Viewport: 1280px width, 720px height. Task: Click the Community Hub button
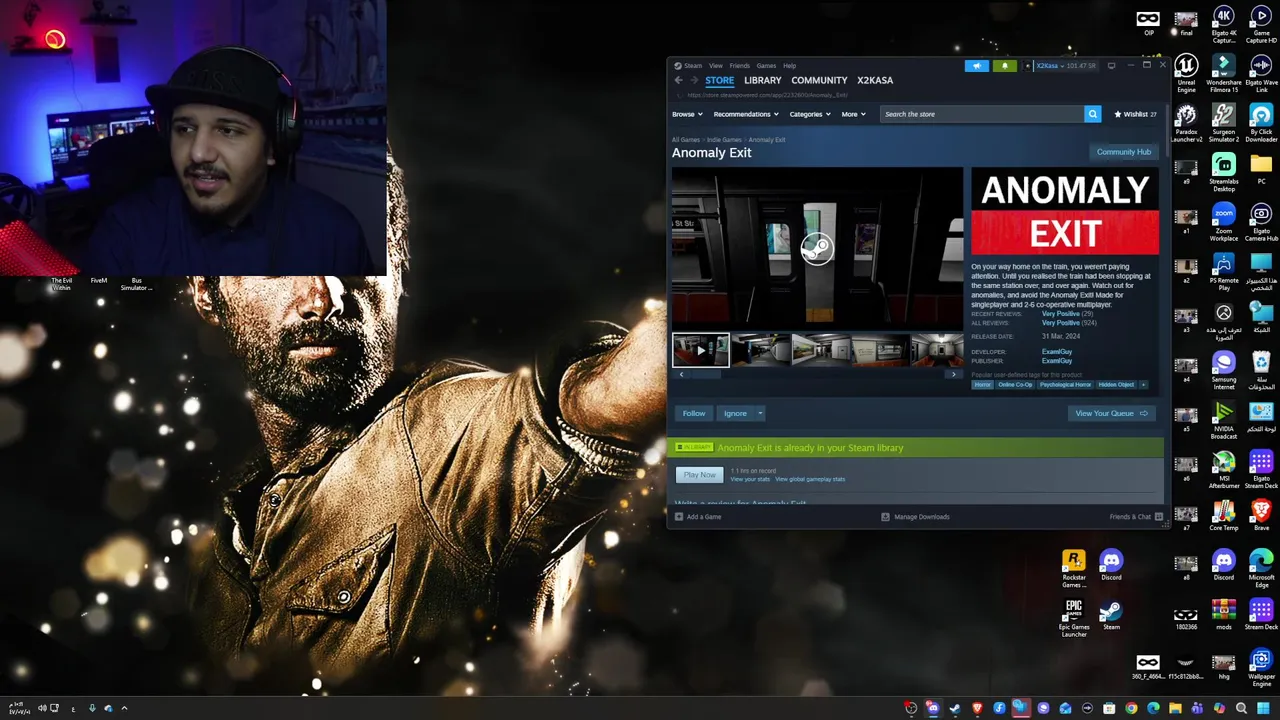(1124, 152)
